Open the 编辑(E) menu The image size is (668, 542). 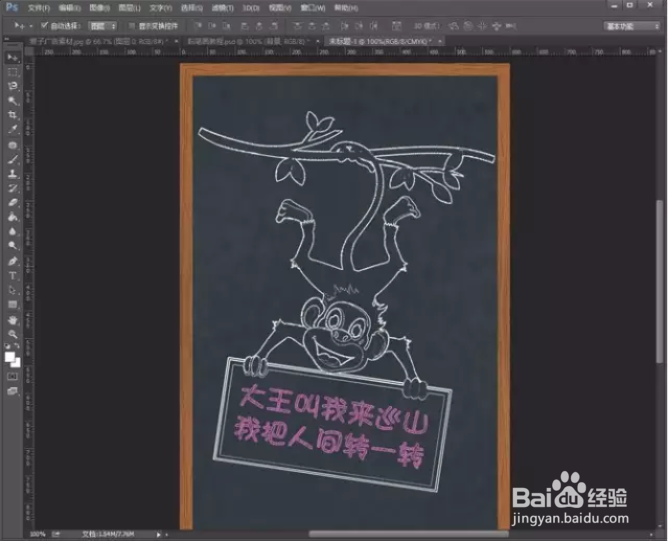pos(69,8)
